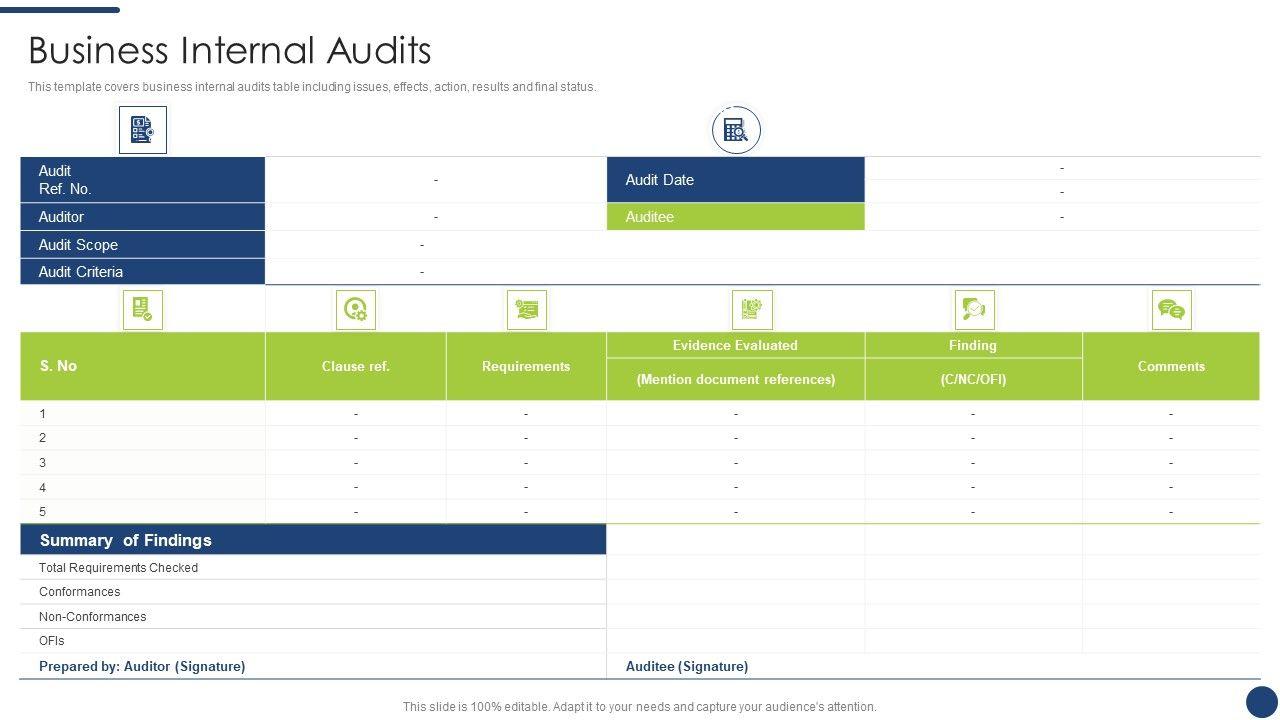Select the Comments column header
This screenshot has width=1280, height=720.
[1171, 366]
